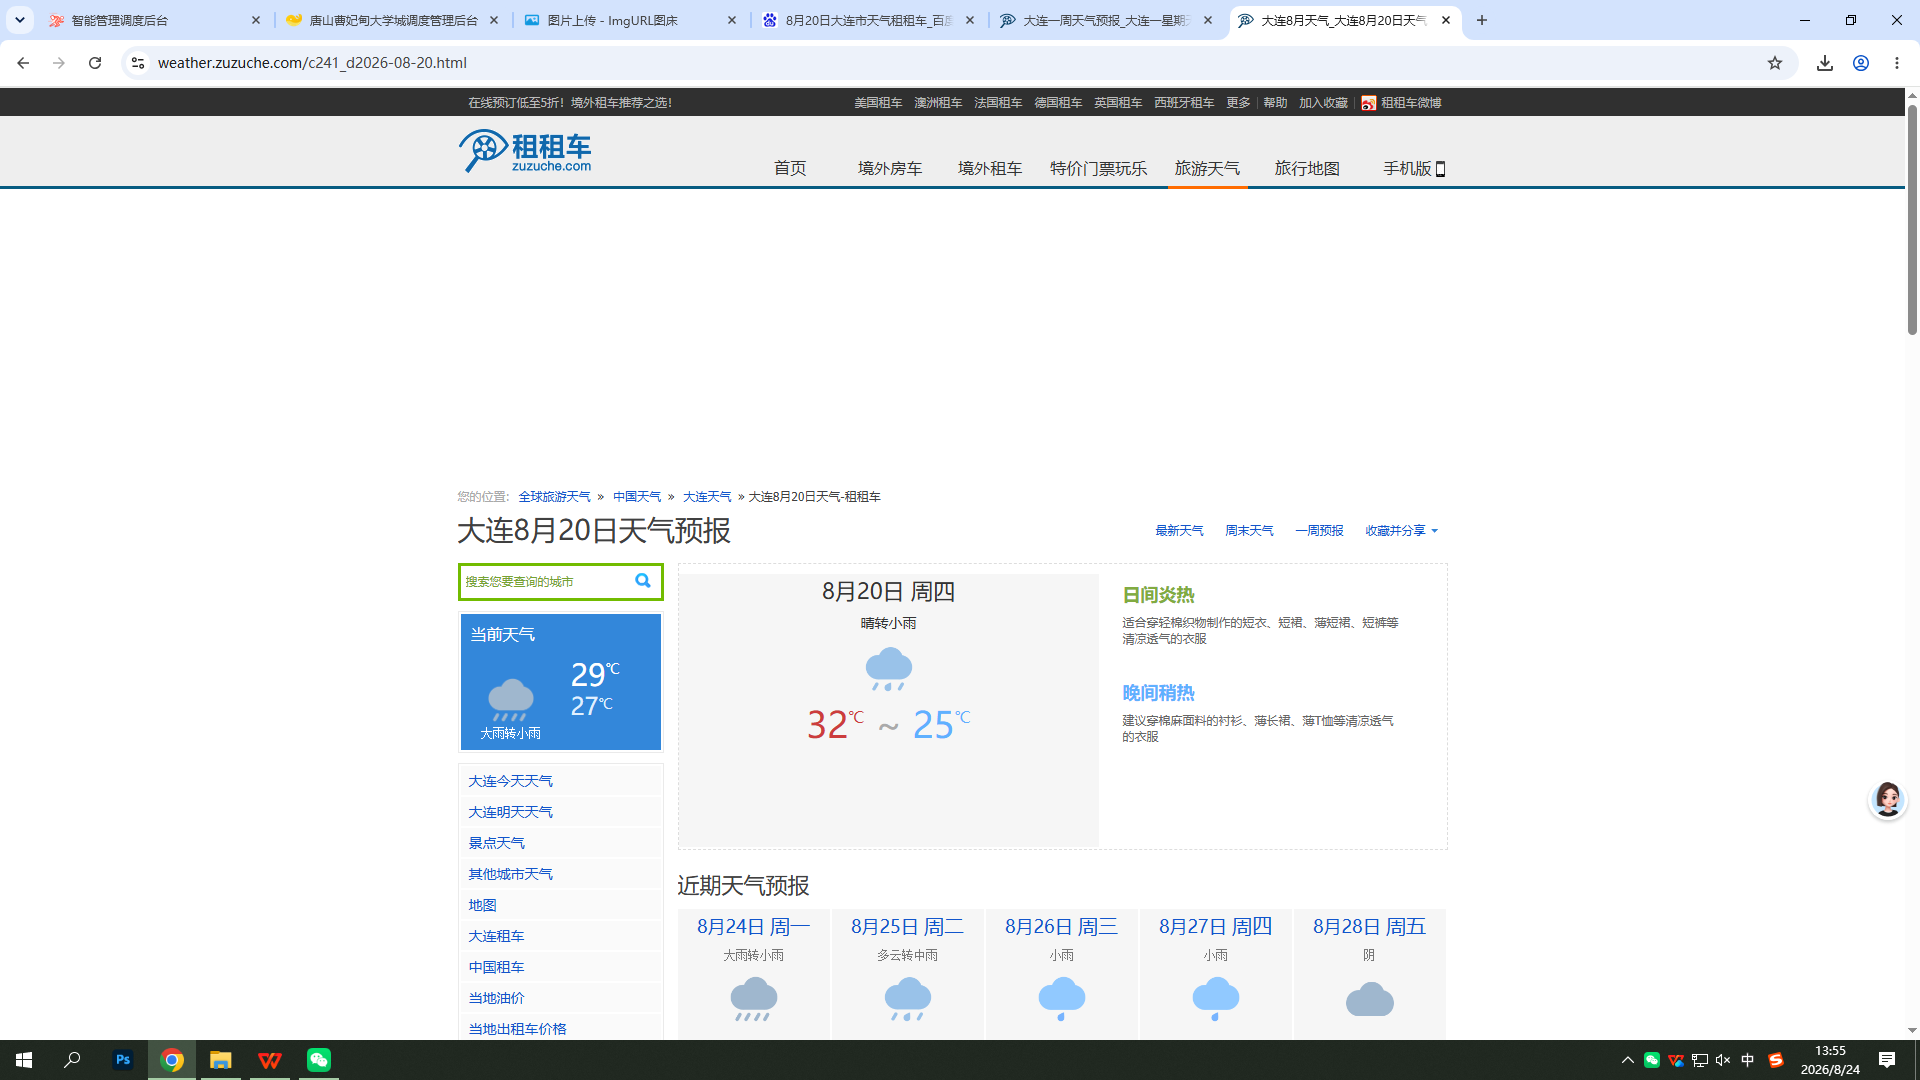This screenshot has height=1080, width=1920.
Task: Click the site information icon in address bar
Action: [x=138, y=63]
